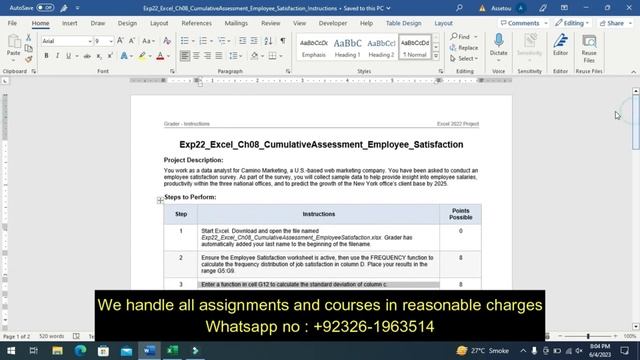The width and height of the screenshot is (640, 360).
Task: Switch to Table Design tab
Action: (403, 23)
